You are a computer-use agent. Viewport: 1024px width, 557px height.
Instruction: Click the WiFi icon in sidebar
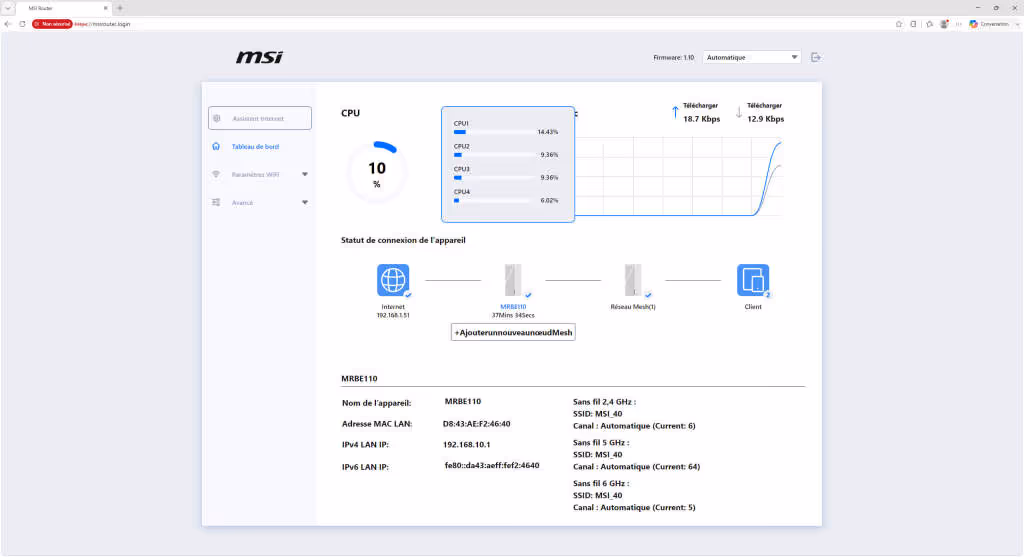(216, 174)
